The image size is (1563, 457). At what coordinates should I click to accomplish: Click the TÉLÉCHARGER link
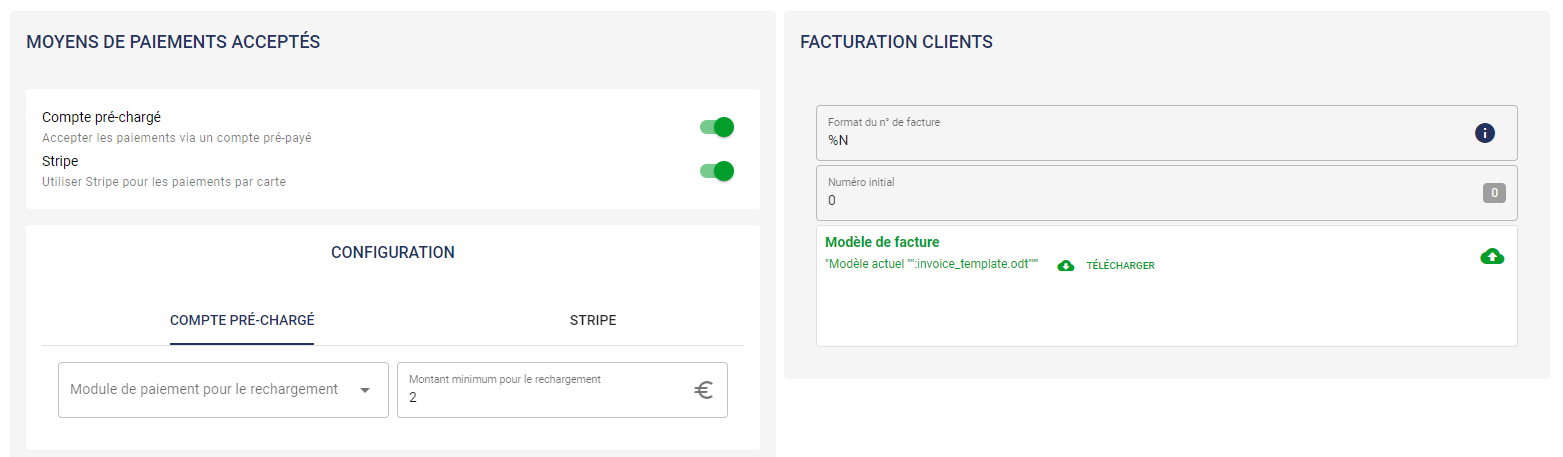click(1120, 266)
